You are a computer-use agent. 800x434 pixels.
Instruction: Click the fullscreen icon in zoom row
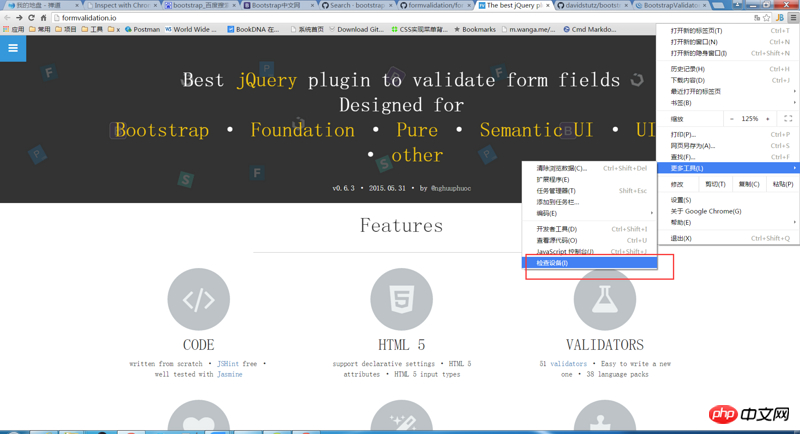[x=788, y=119]
